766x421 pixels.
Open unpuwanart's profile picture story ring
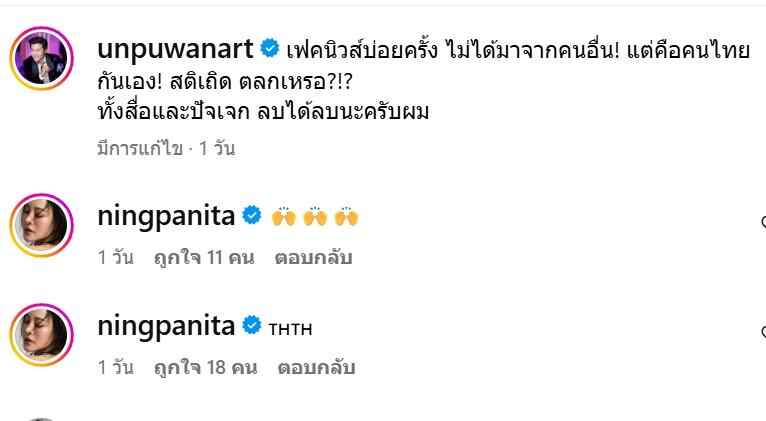click(42, 59)
